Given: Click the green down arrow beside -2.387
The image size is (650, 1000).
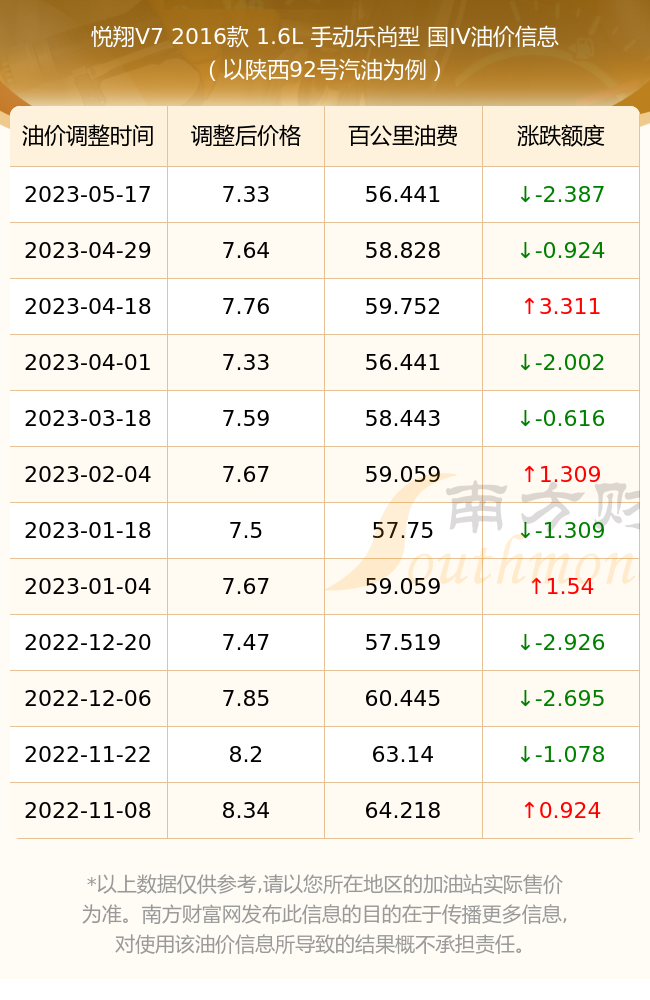Looking at the screenshot, I should (525, 195).
